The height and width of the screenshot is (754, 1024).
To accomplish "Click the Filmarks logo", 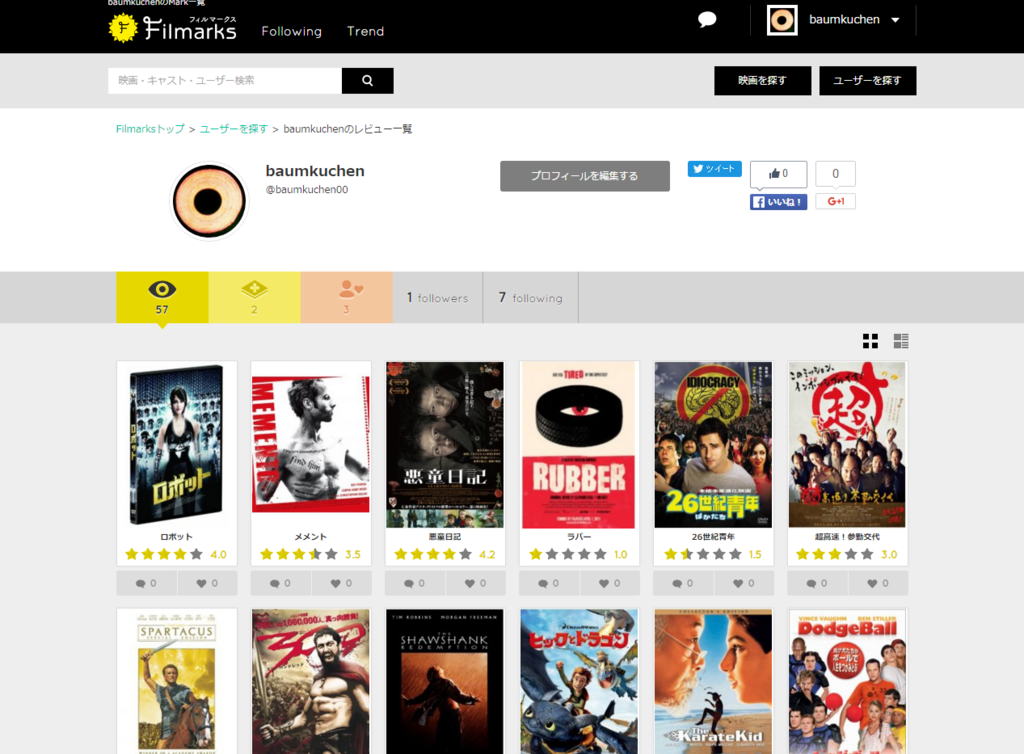I will (x=172, y=28).
